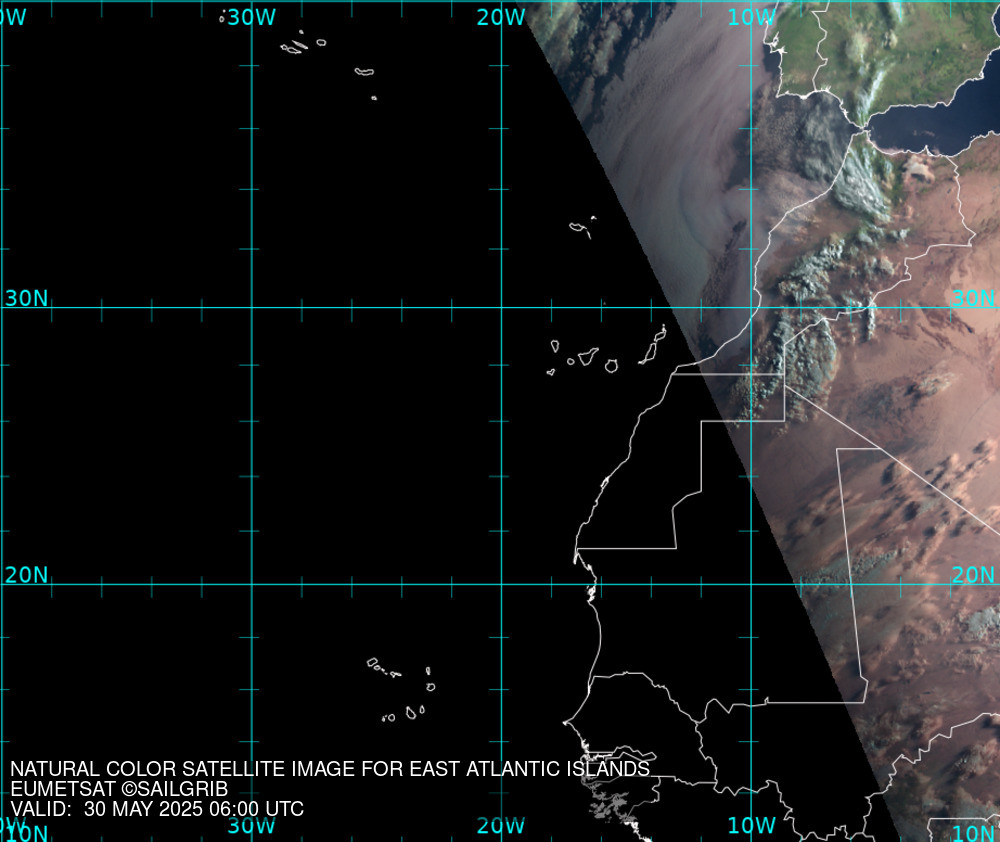The width and height of the screenshot is (1000, 842).
Task: Click the '10W' longitude label at bottom
Action: click(751, 825)
